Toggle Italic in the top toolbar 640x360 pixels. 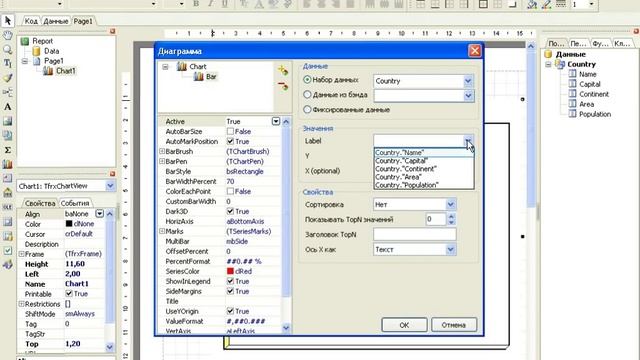click(210, 4)
